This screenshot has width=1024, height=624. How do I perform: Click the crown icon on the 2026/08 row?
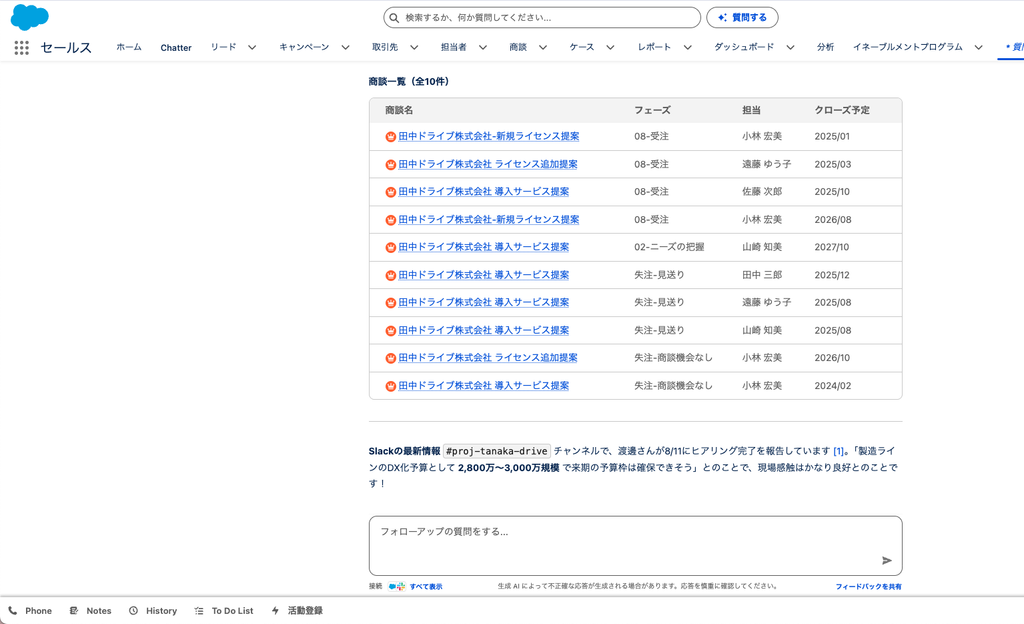coord(391,220)
